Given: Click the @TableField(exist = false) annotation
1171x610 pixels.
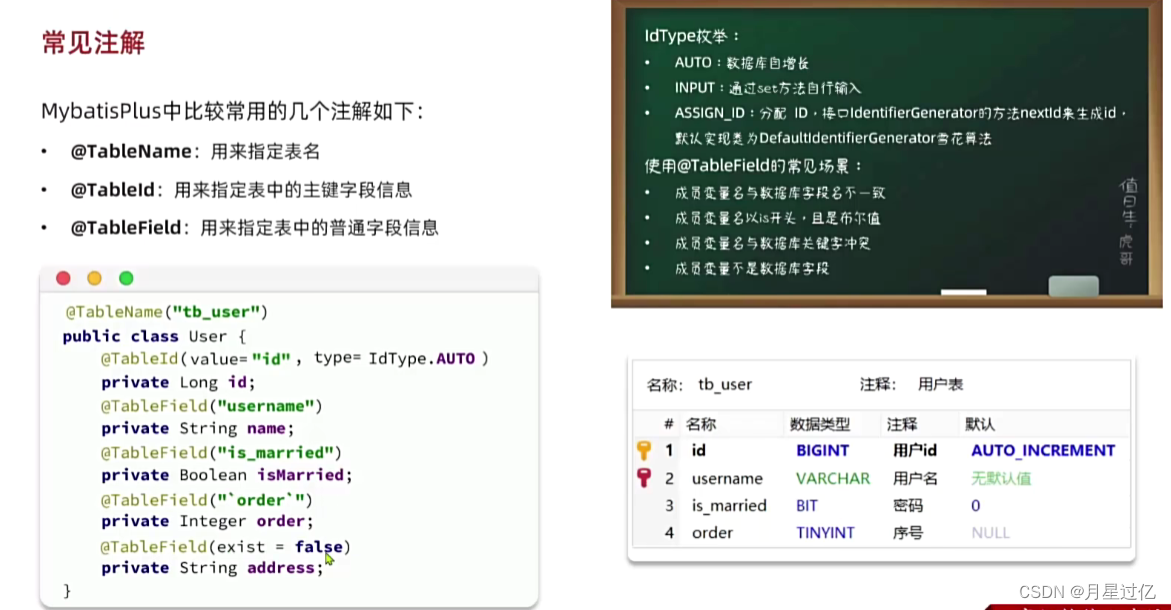Looking at the screenshot, I should pos(226,547).
